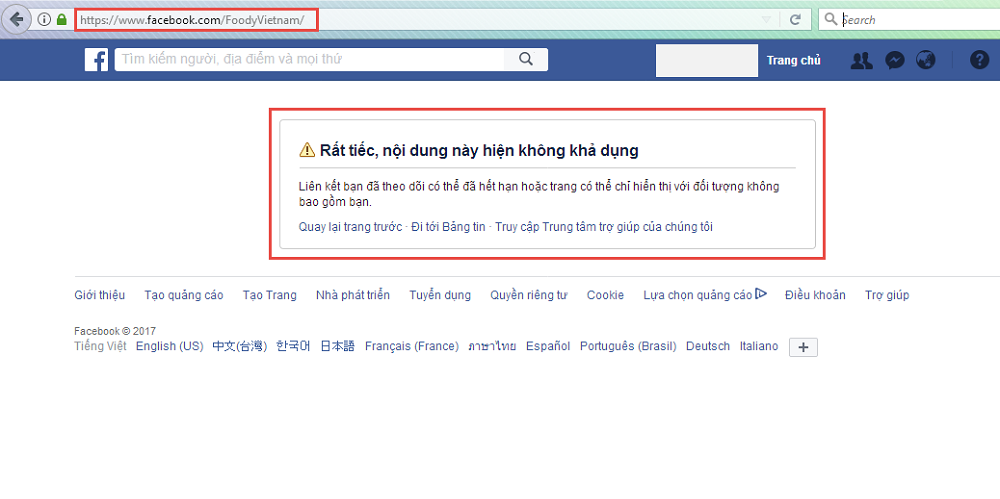Switch language to Español

pos(548,346)
